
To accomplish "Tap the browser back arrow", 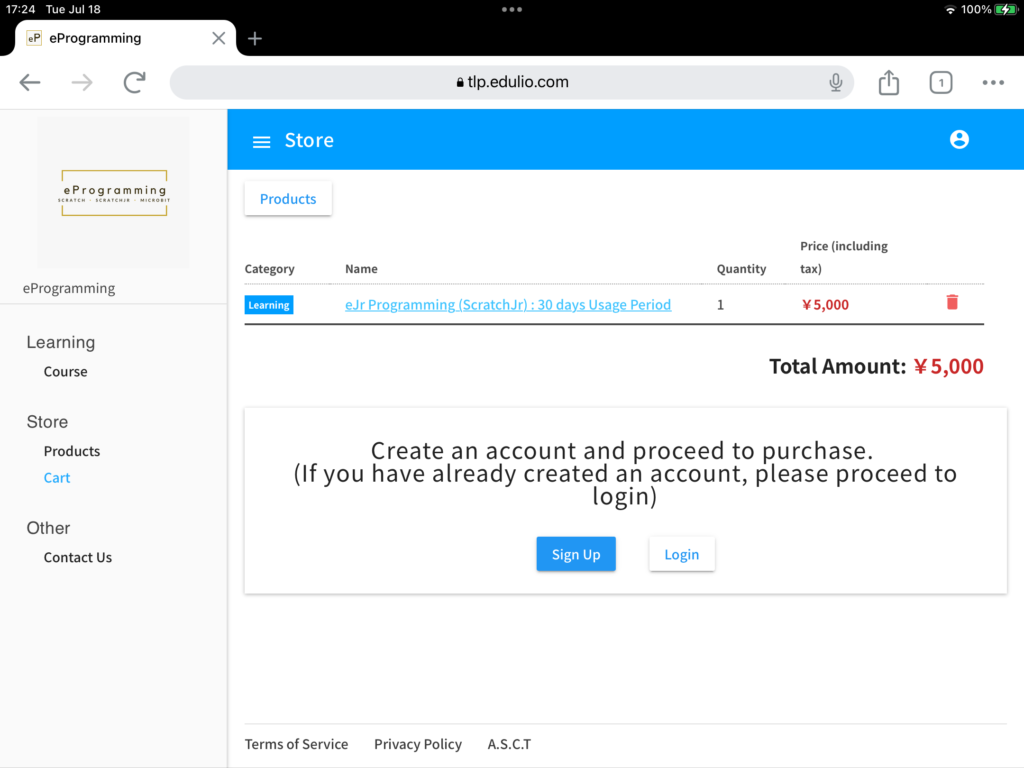I will (30, 83).
